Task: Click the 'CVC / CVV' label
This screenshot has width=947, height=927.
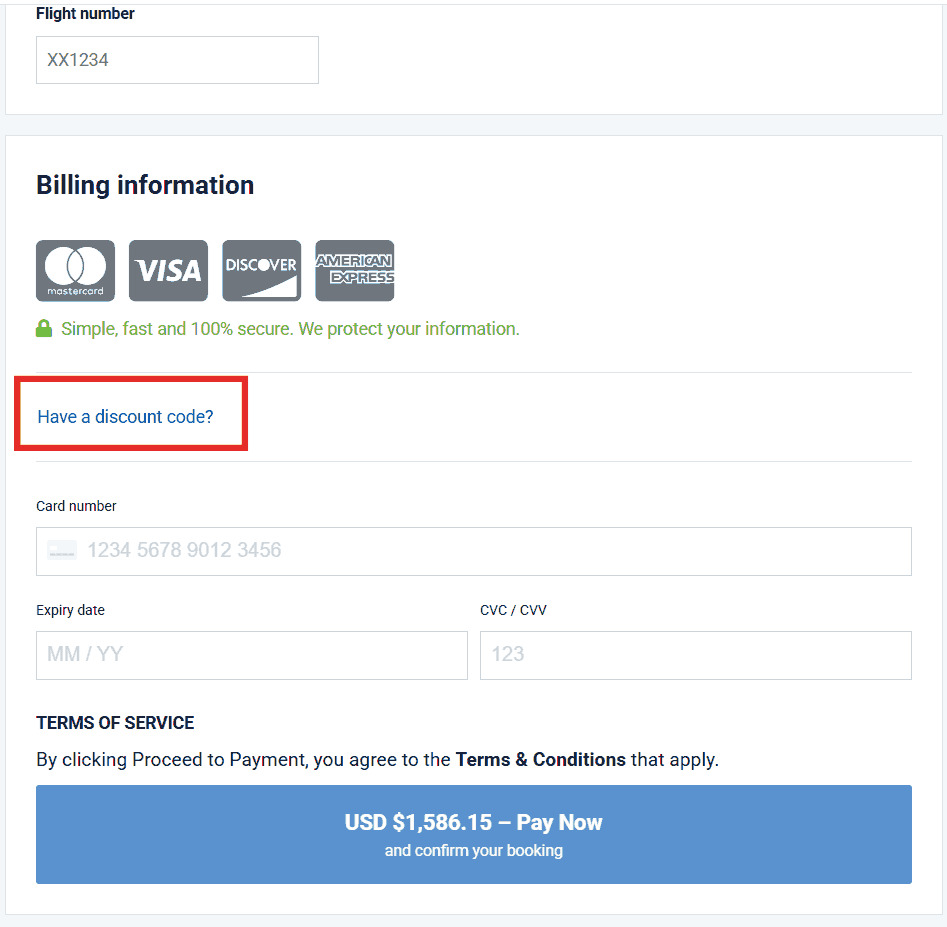Action: click(513, 610)
